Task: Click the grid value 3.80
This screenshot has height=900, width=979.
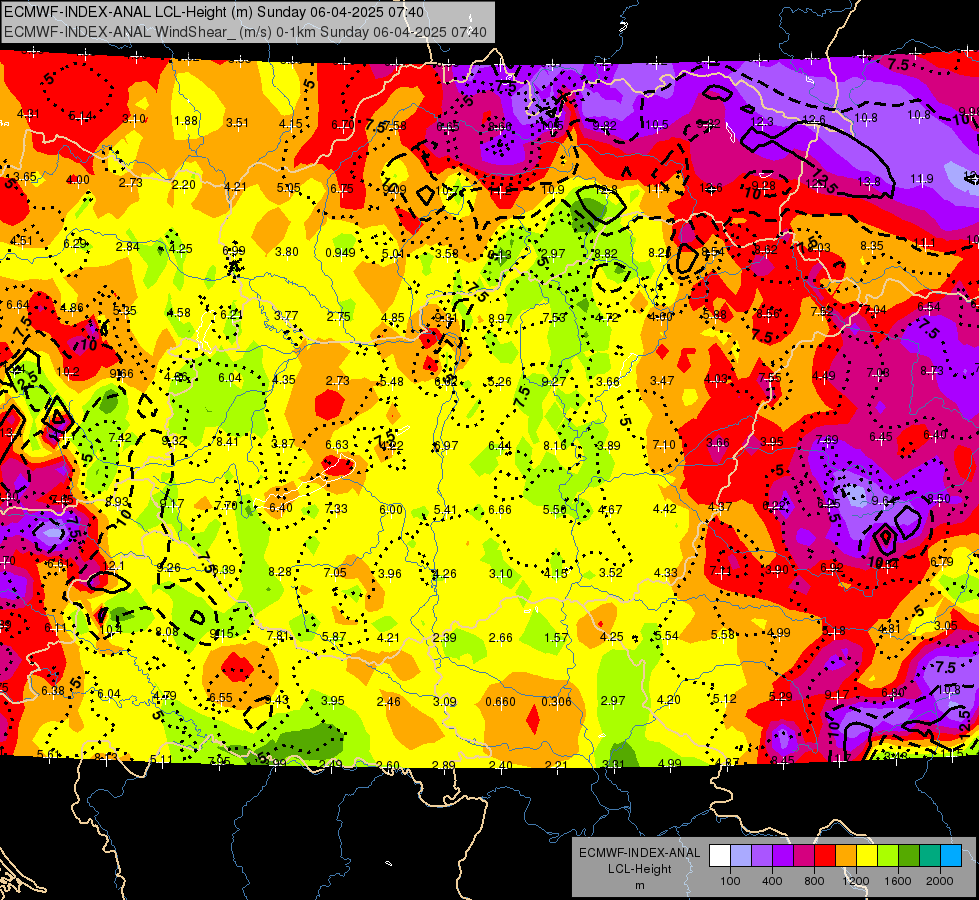Action: coord(287,252)
